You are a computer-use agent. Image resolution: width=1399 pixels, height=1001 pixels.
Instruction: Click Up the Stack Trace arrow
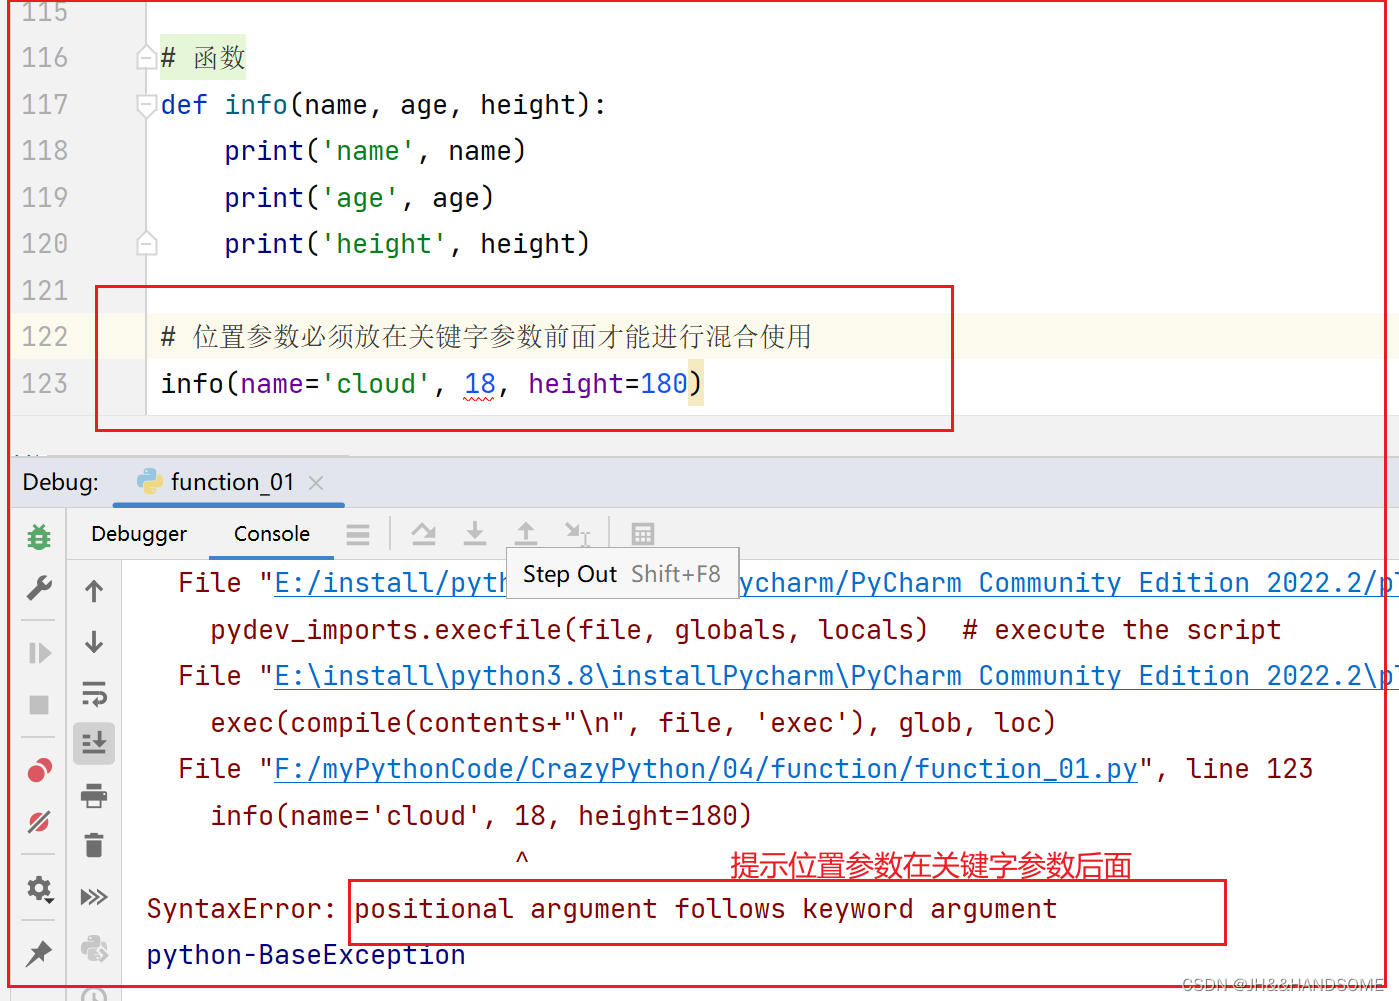[94, 591]
